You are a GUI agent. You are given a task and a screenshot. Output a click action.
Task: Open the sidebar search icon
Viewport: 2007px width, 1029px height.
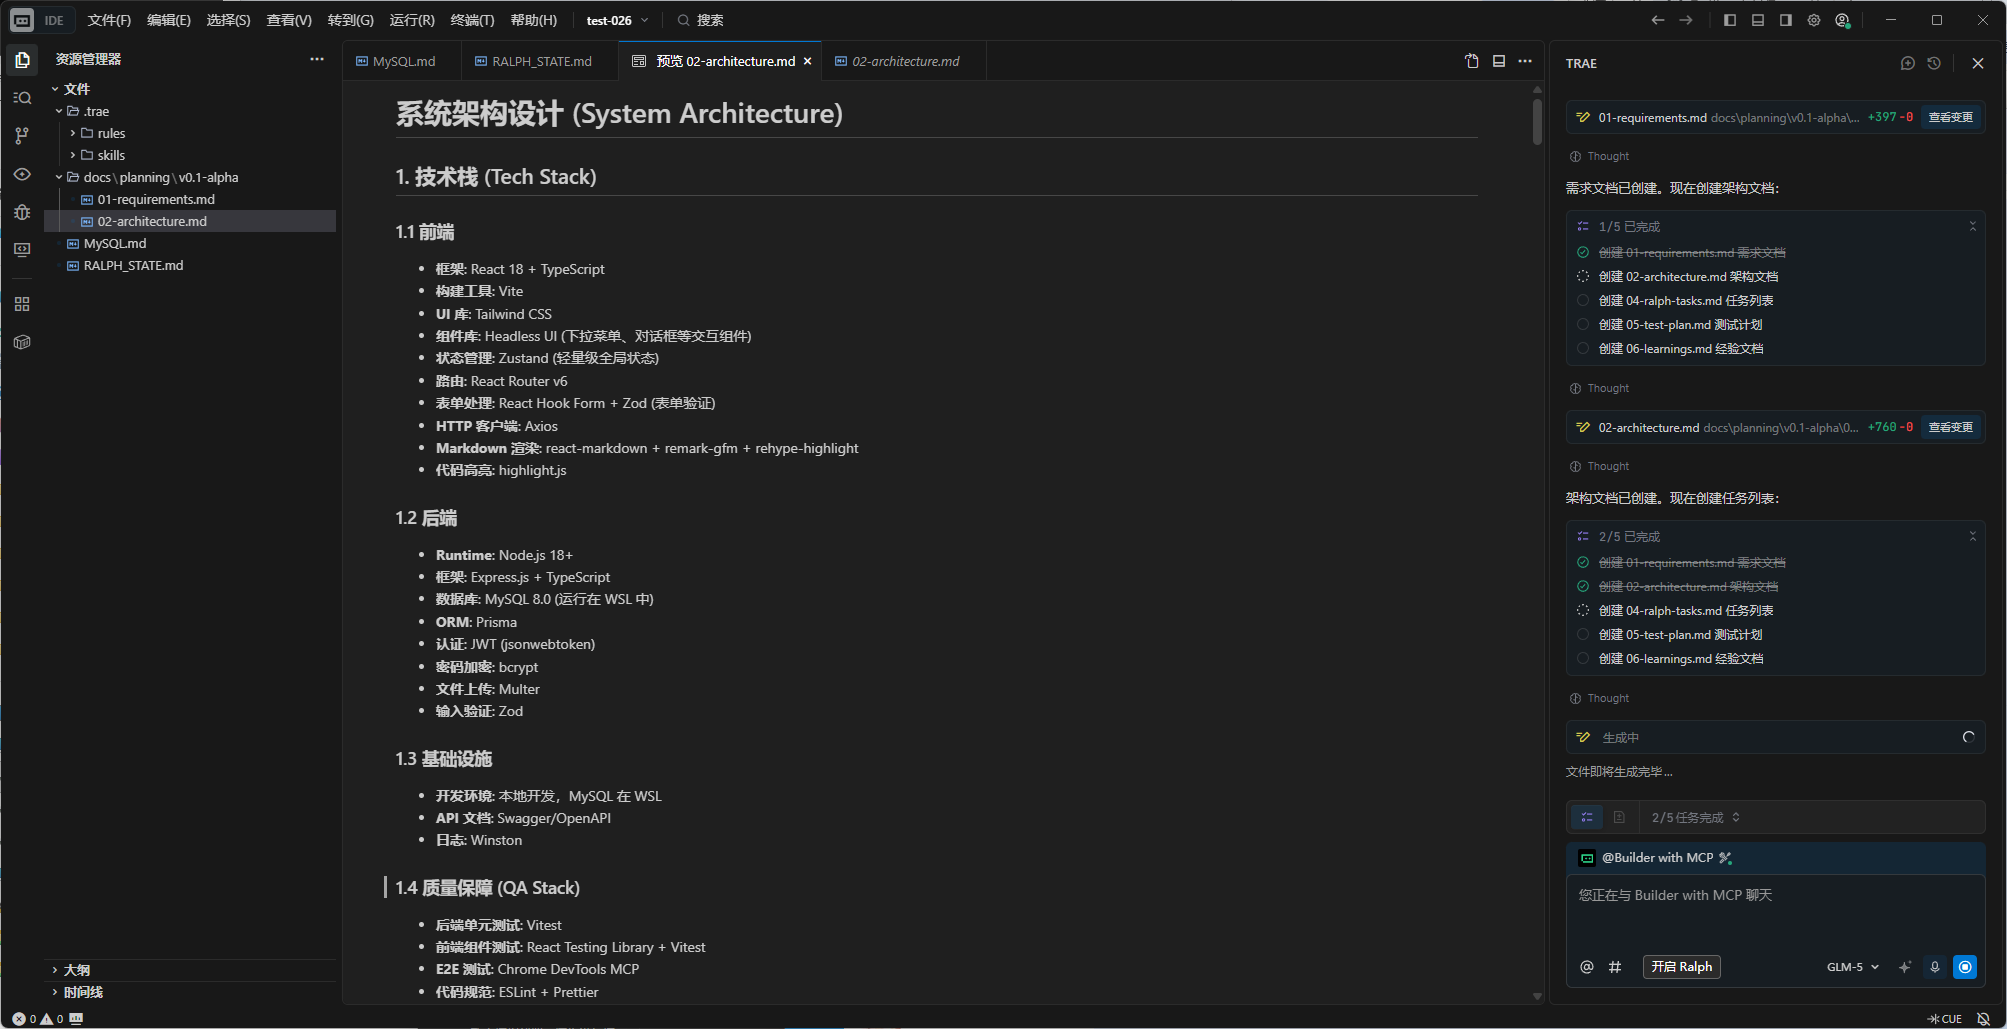coord(22,97)
